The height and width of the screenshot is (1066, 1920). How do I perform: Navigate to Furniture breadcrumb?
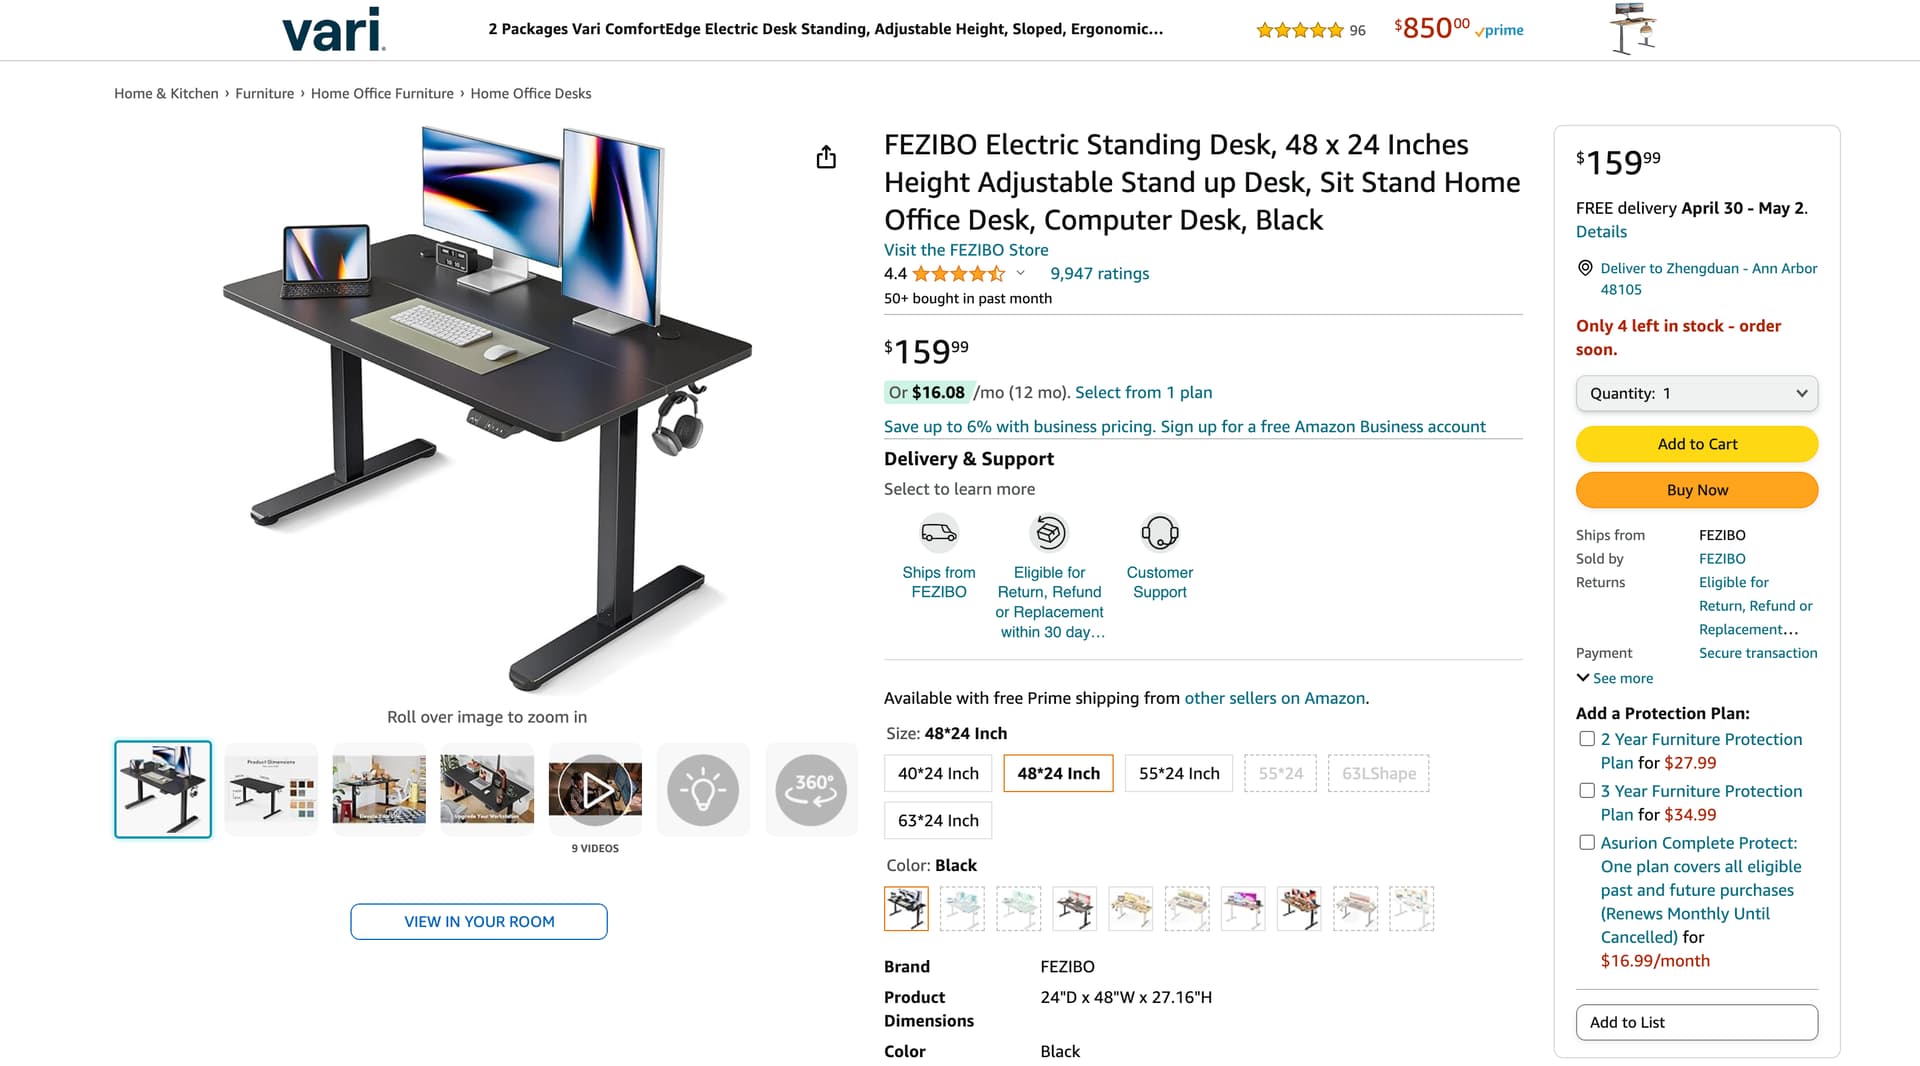264,93
